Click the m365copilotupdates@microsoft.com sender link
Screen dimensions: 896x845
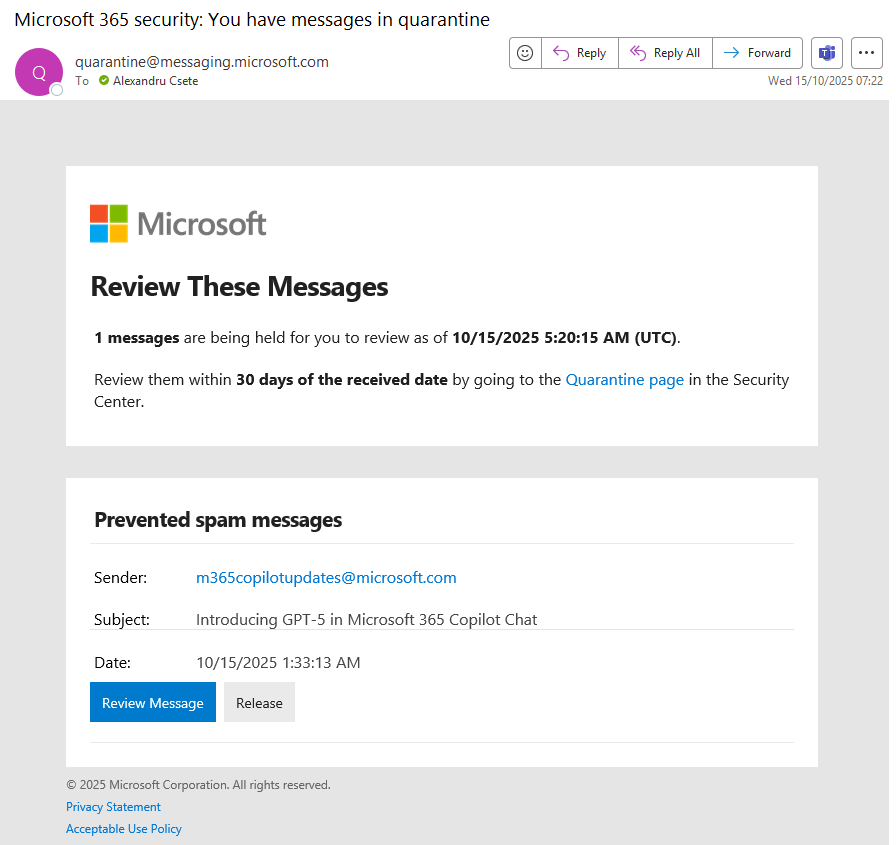(326, 578)
